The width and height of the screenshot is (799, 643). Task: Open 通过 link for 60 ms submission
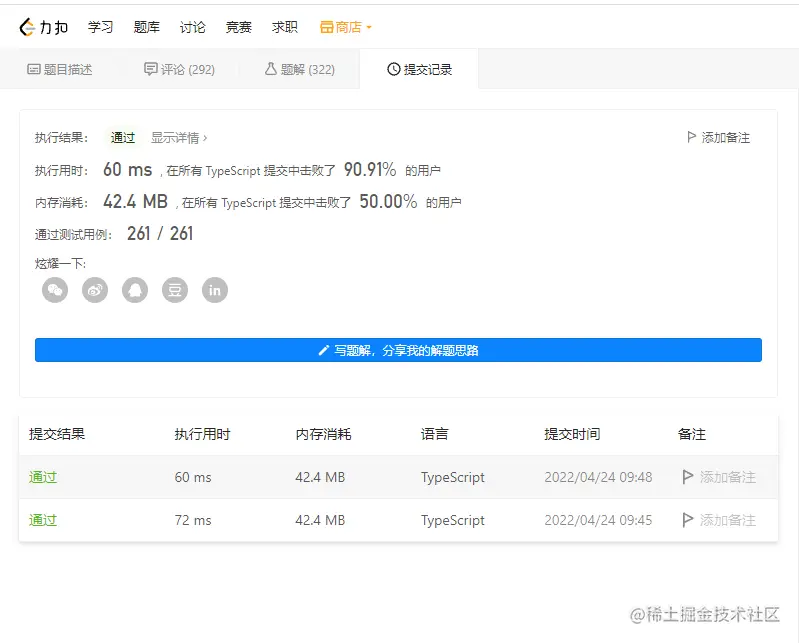[x=43, y=477]
